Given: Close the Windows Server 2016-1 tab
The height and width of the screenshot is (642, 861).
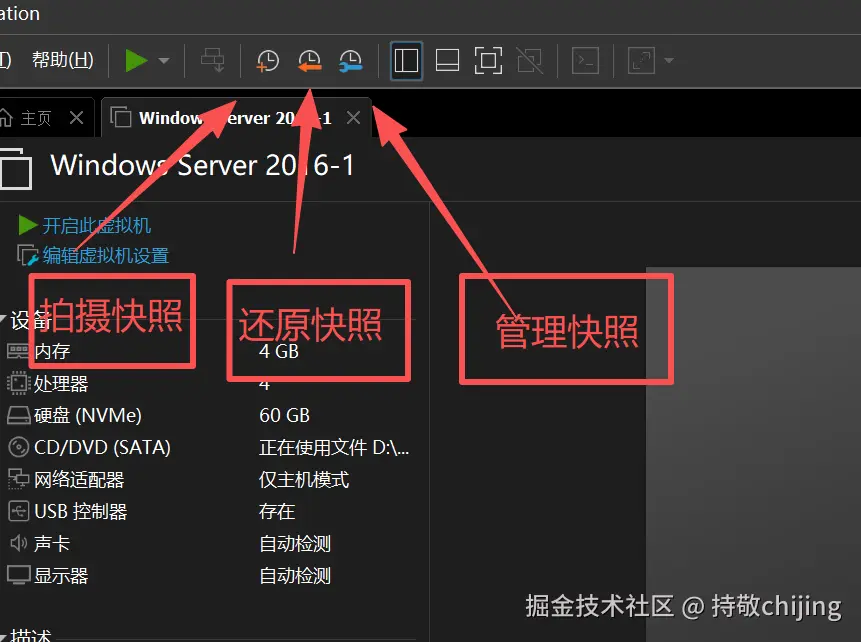Looking at the screenshot, I should [x=354, y=118].
